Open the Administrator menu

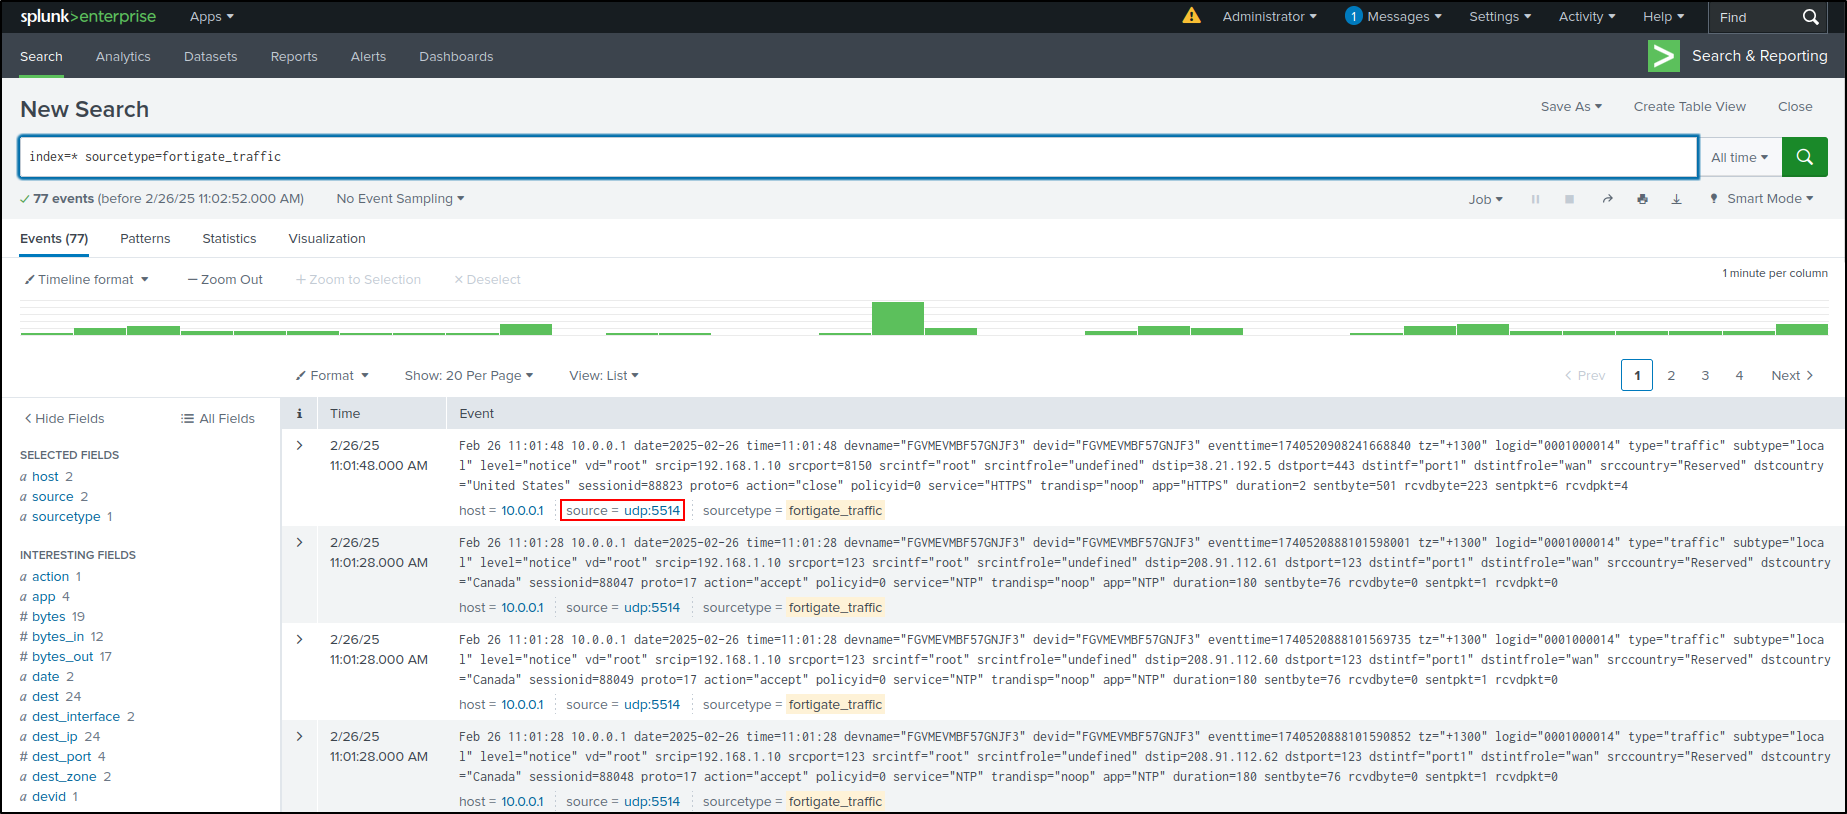1269,17
